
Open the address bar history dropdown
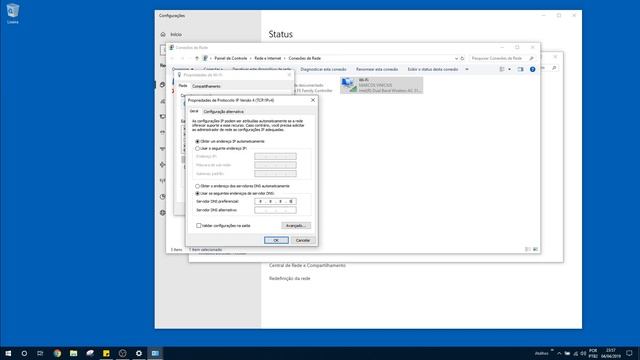tap(456, 58)
